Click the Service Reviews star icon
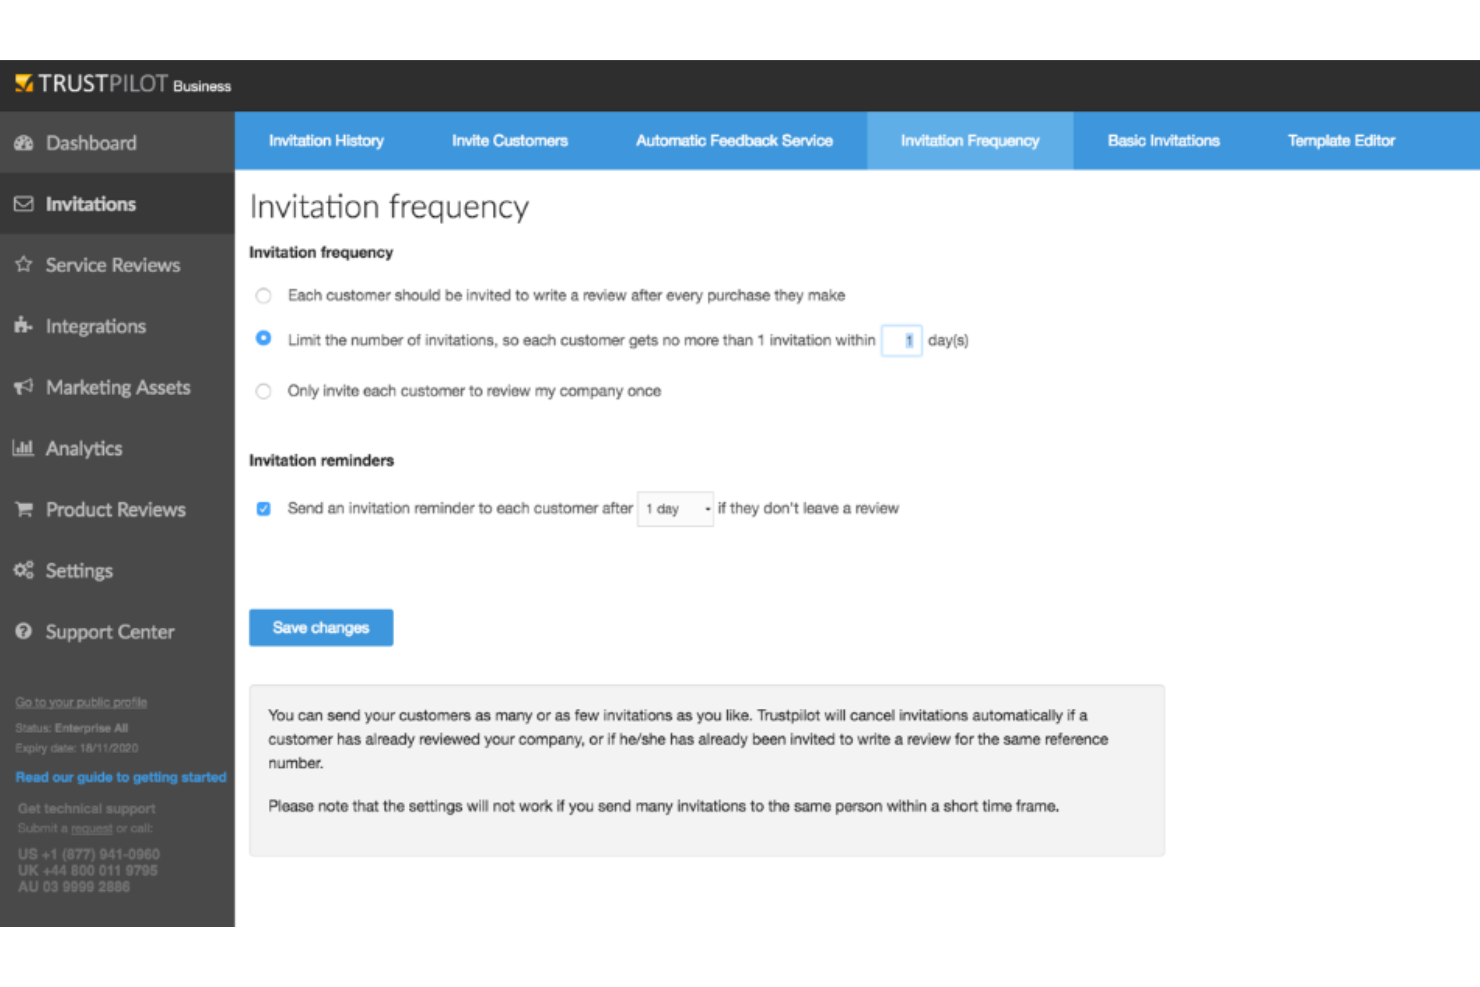This screenshot has width=1480, height=987. click(24, 265)
